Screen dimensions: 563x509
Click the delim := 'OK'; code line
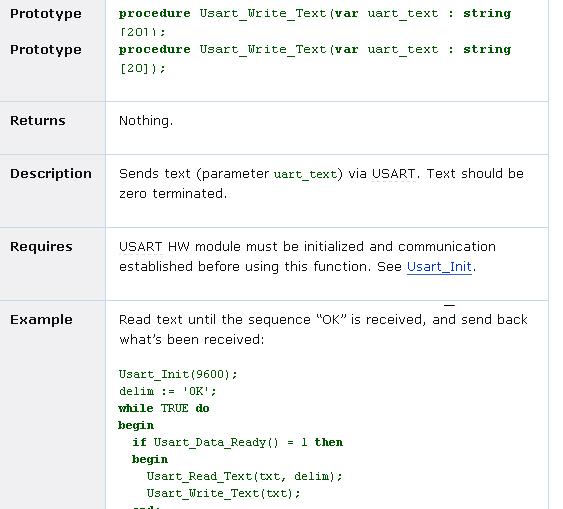coord(168,391)
